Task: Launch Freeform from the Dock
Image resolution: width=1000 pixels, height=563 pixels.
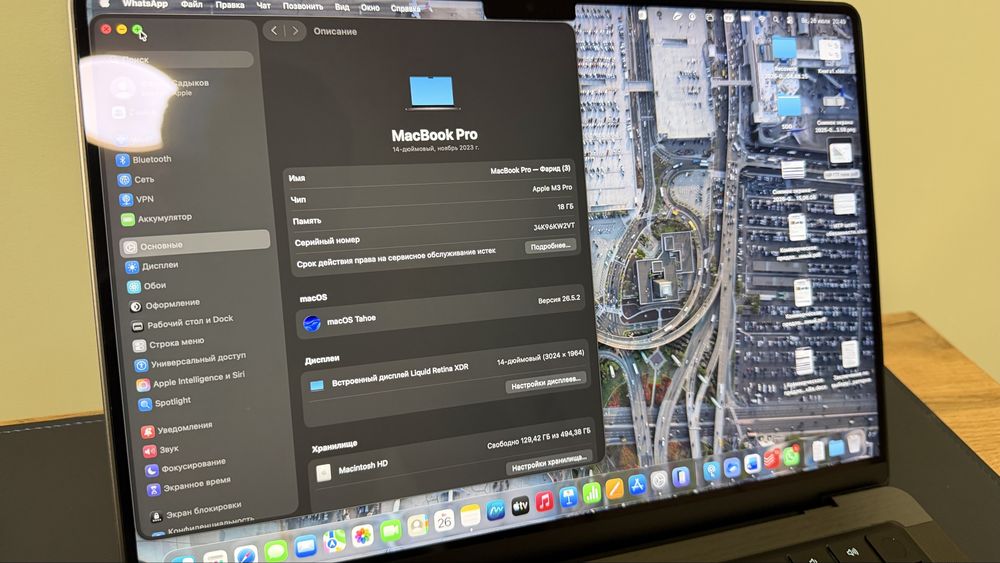Action: coord(496,511)
